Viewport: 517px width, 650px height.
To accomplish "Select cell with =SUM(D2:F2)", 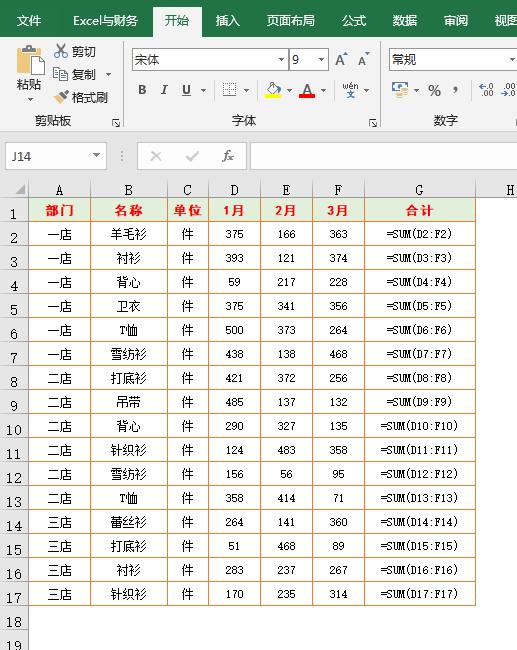I will point(420,234).
